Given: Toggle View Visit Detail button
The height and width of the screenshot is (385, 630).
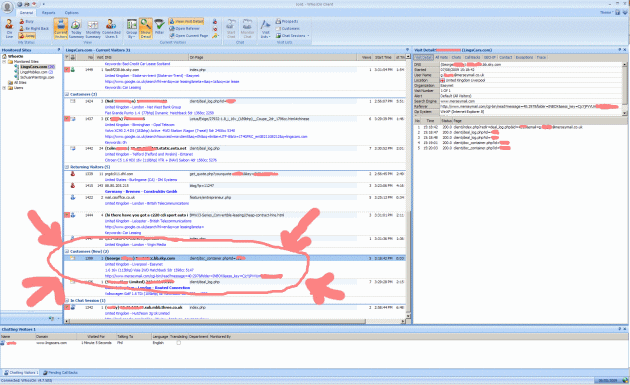Looking at the screenshot, I should [x=186, y=21].
